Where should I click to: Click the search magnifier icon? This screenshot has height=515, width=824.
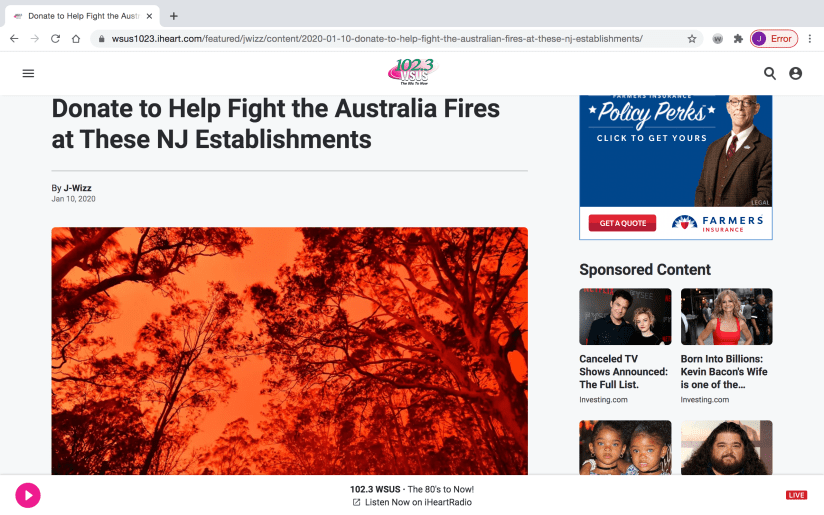tap(770, 74)
